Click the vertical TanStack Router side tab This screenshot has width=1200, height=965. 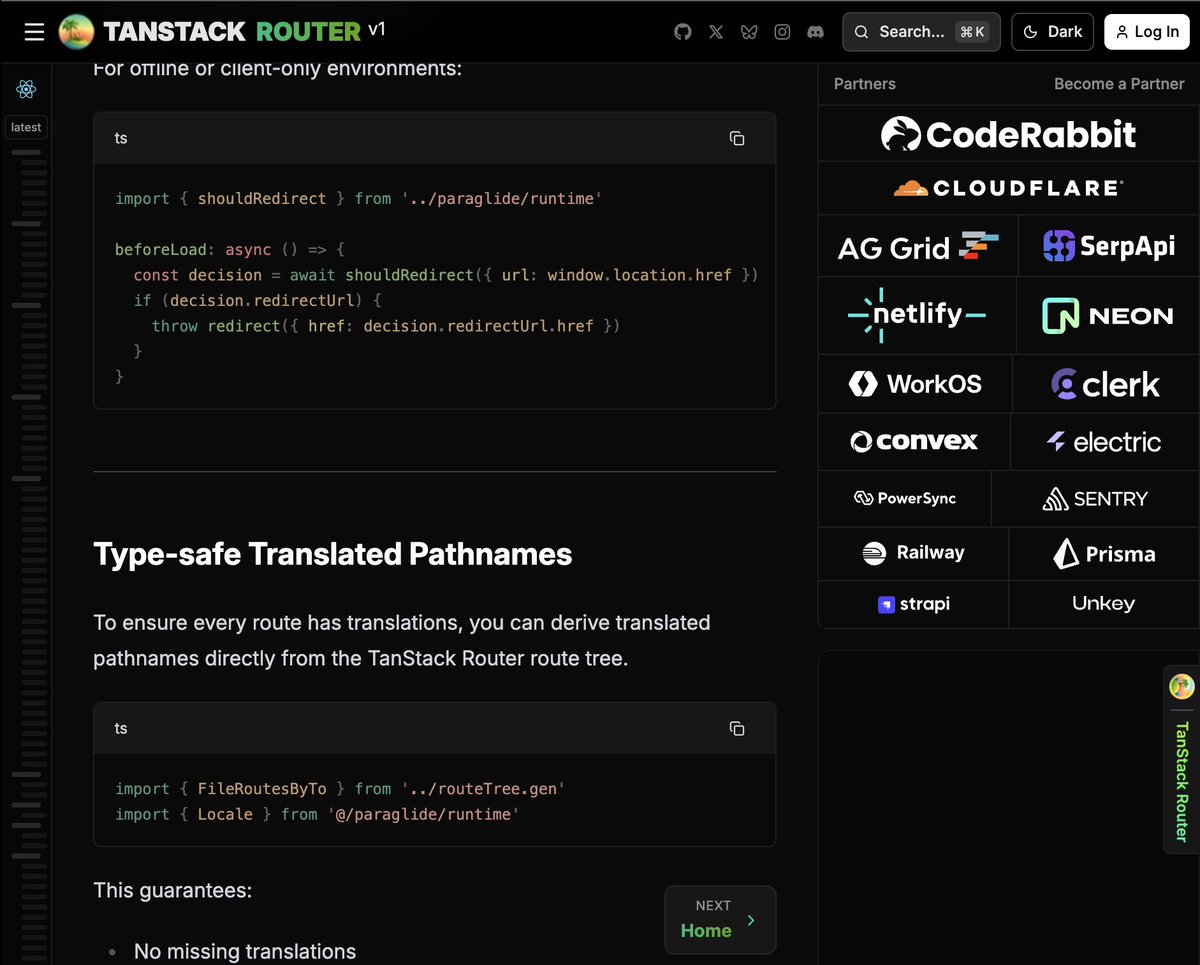[x=1182, y=758]
